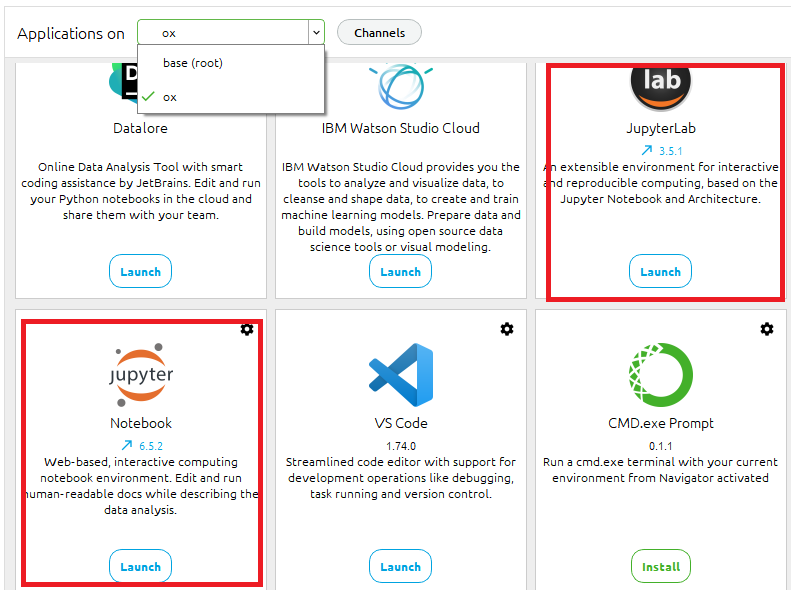Launch Jupyter Notebook application
This screenshot has height=590, width=791.
pyautogui.click(x=140, y=566)
